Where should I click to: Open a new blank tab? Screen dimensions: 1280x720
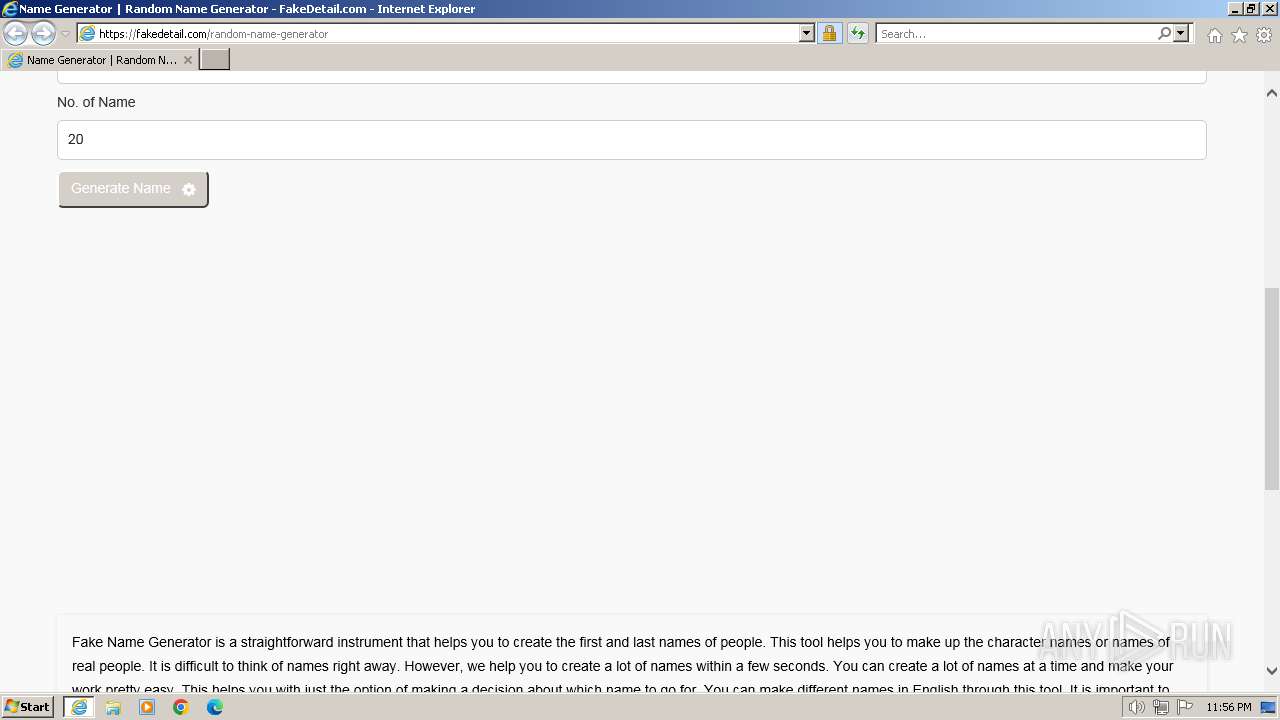215,60
